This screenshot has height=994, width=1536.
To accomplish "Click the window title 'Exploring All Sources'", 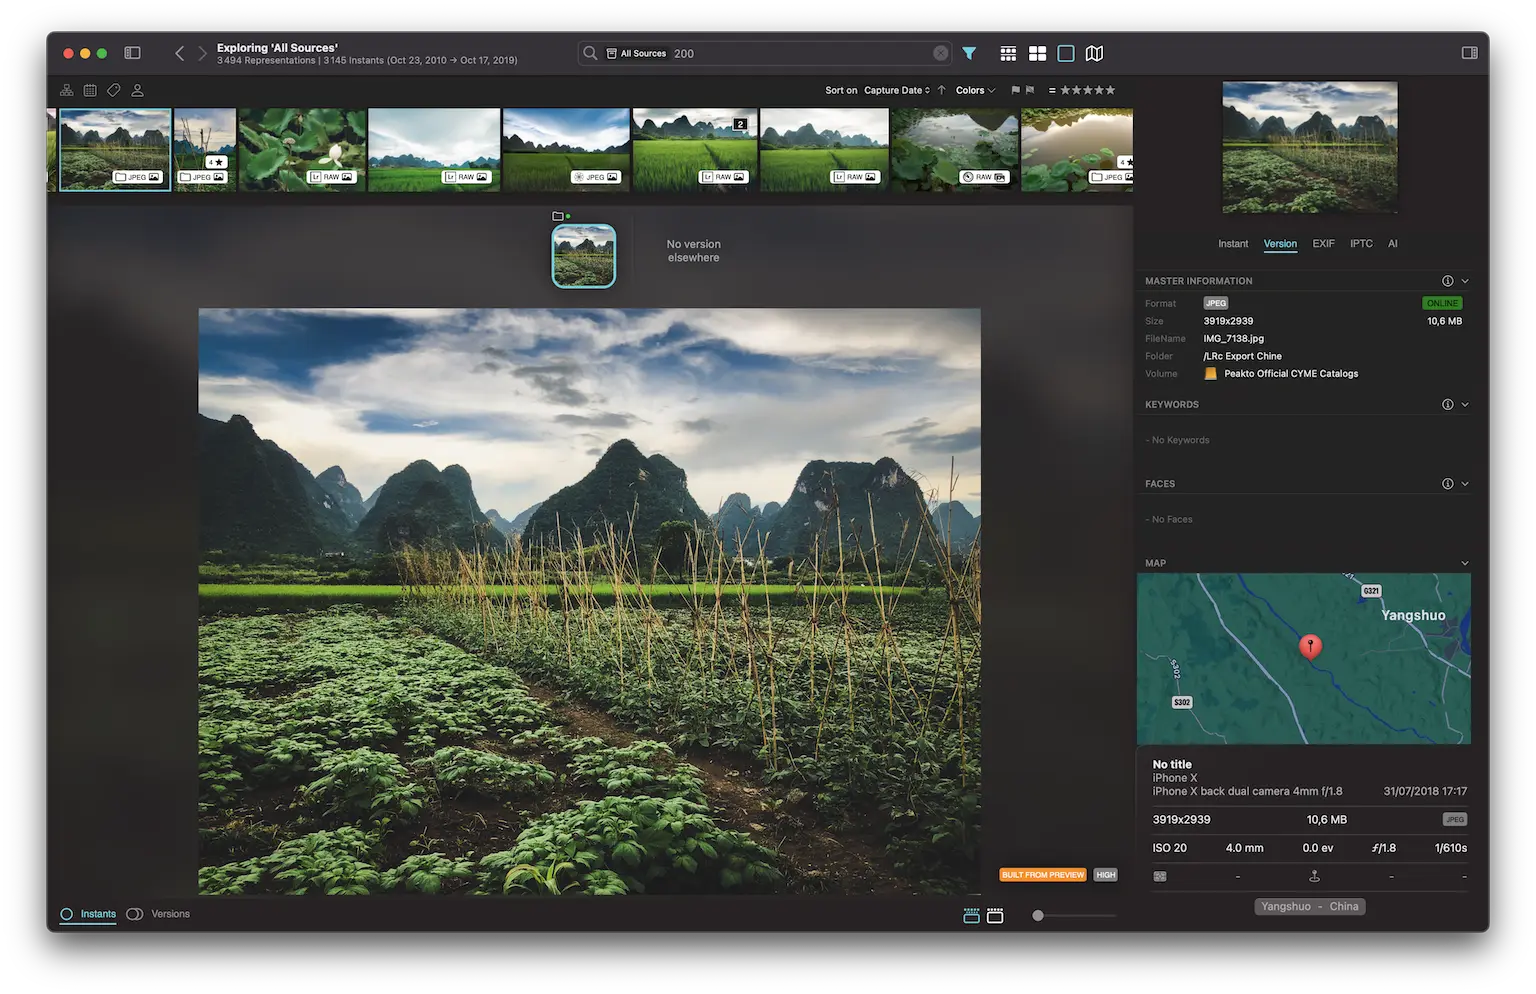I will pos(277,47).
